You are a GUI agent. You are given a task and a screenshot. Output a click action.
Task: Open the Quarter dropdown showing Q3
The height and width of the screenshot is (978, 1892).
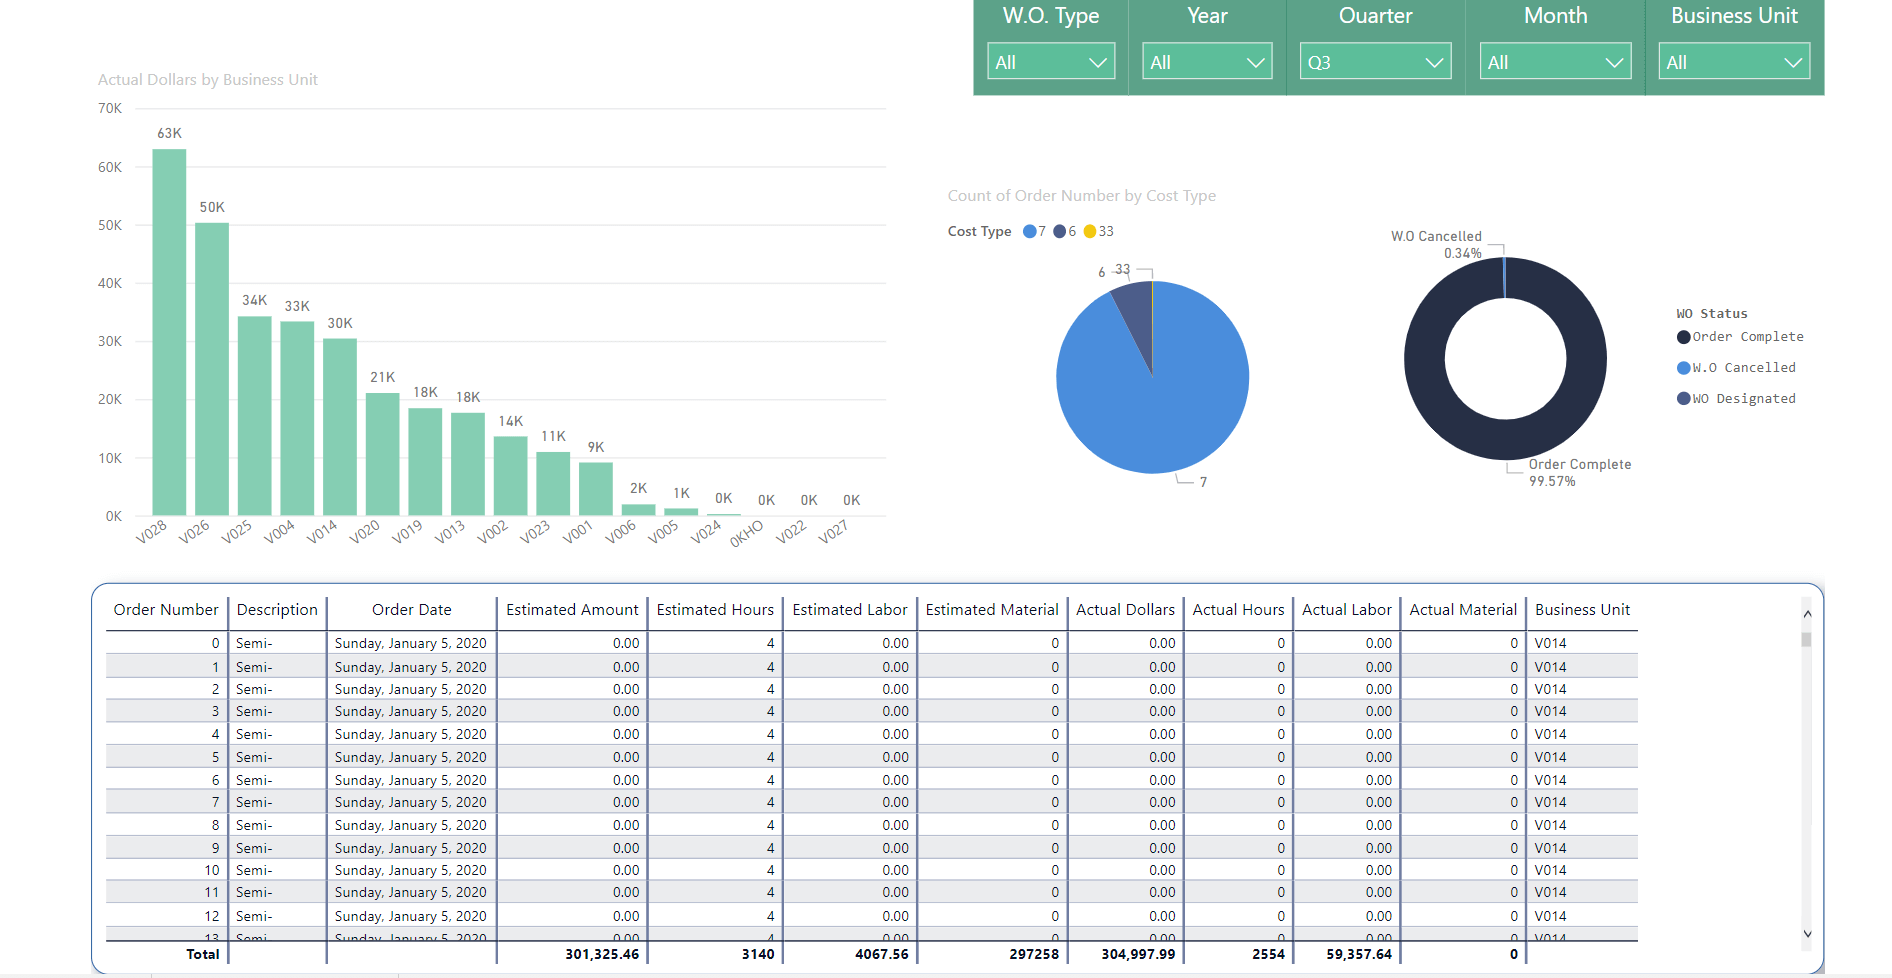[1375, 62]
